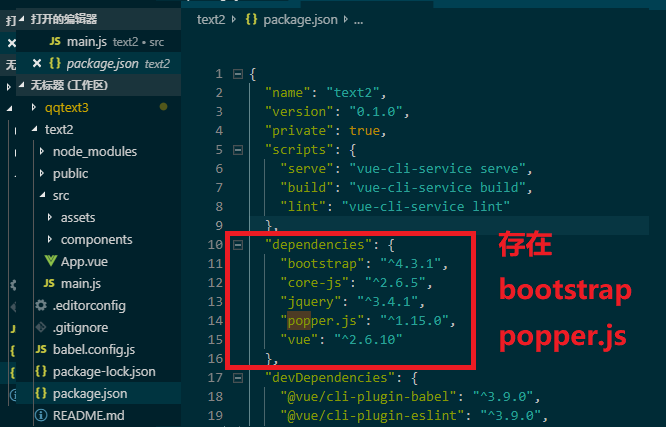Viewport: 666px width, 427px height.
Task: Click the Vue icon beside App.vue
Action: (51, 261)
